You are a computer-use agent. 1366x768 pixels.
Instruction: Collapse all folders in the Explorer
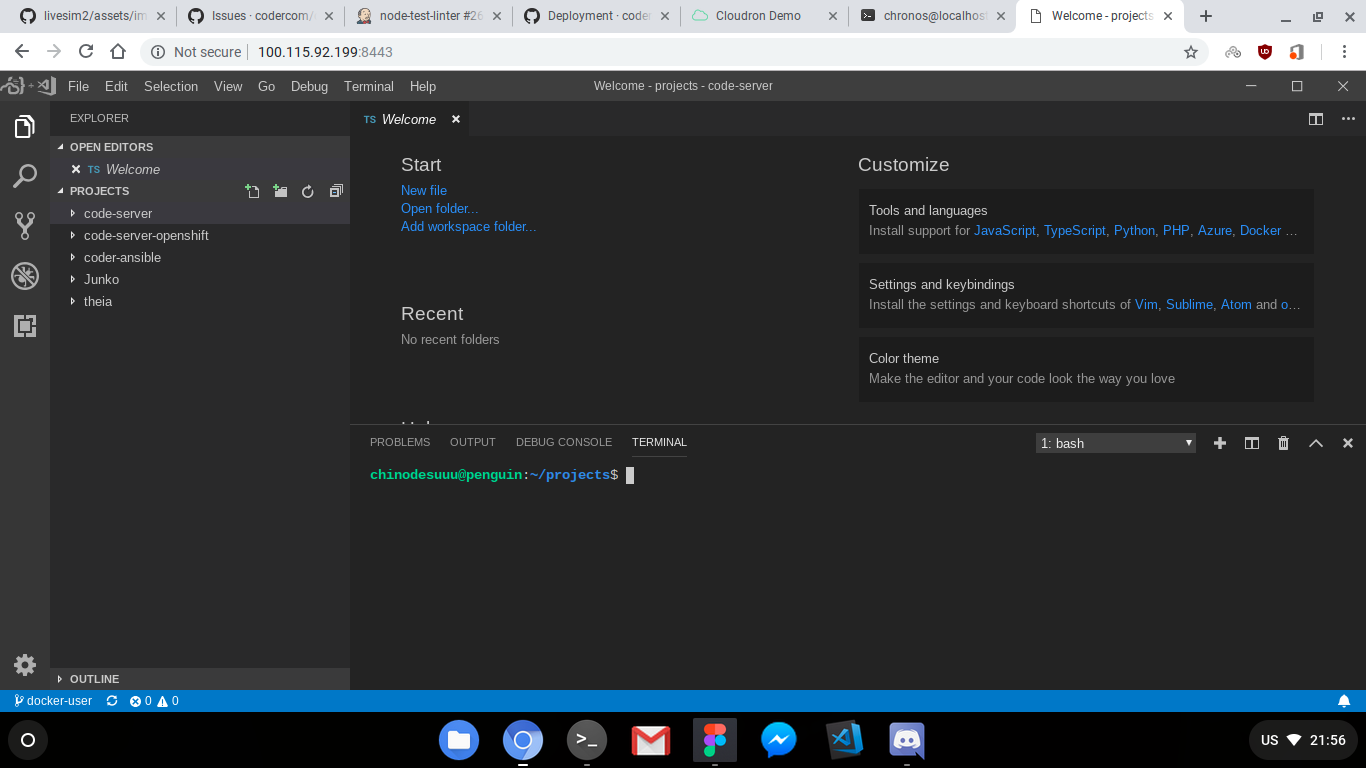(x=335, y=191)
